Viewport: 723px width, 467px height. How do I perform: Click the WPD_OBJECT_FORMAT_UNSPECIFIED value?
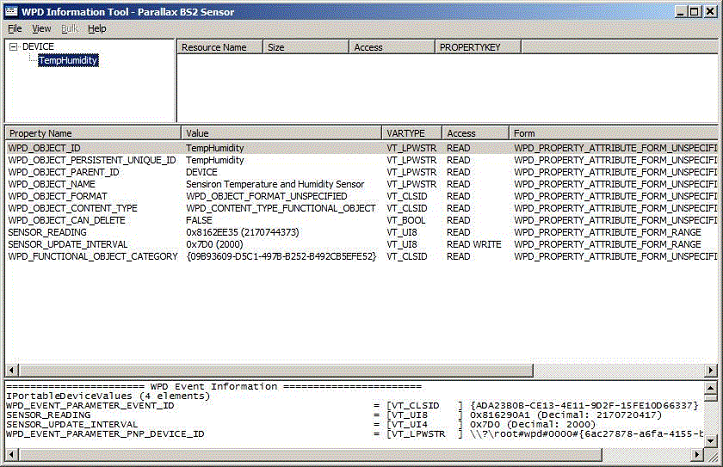(267, 196)
